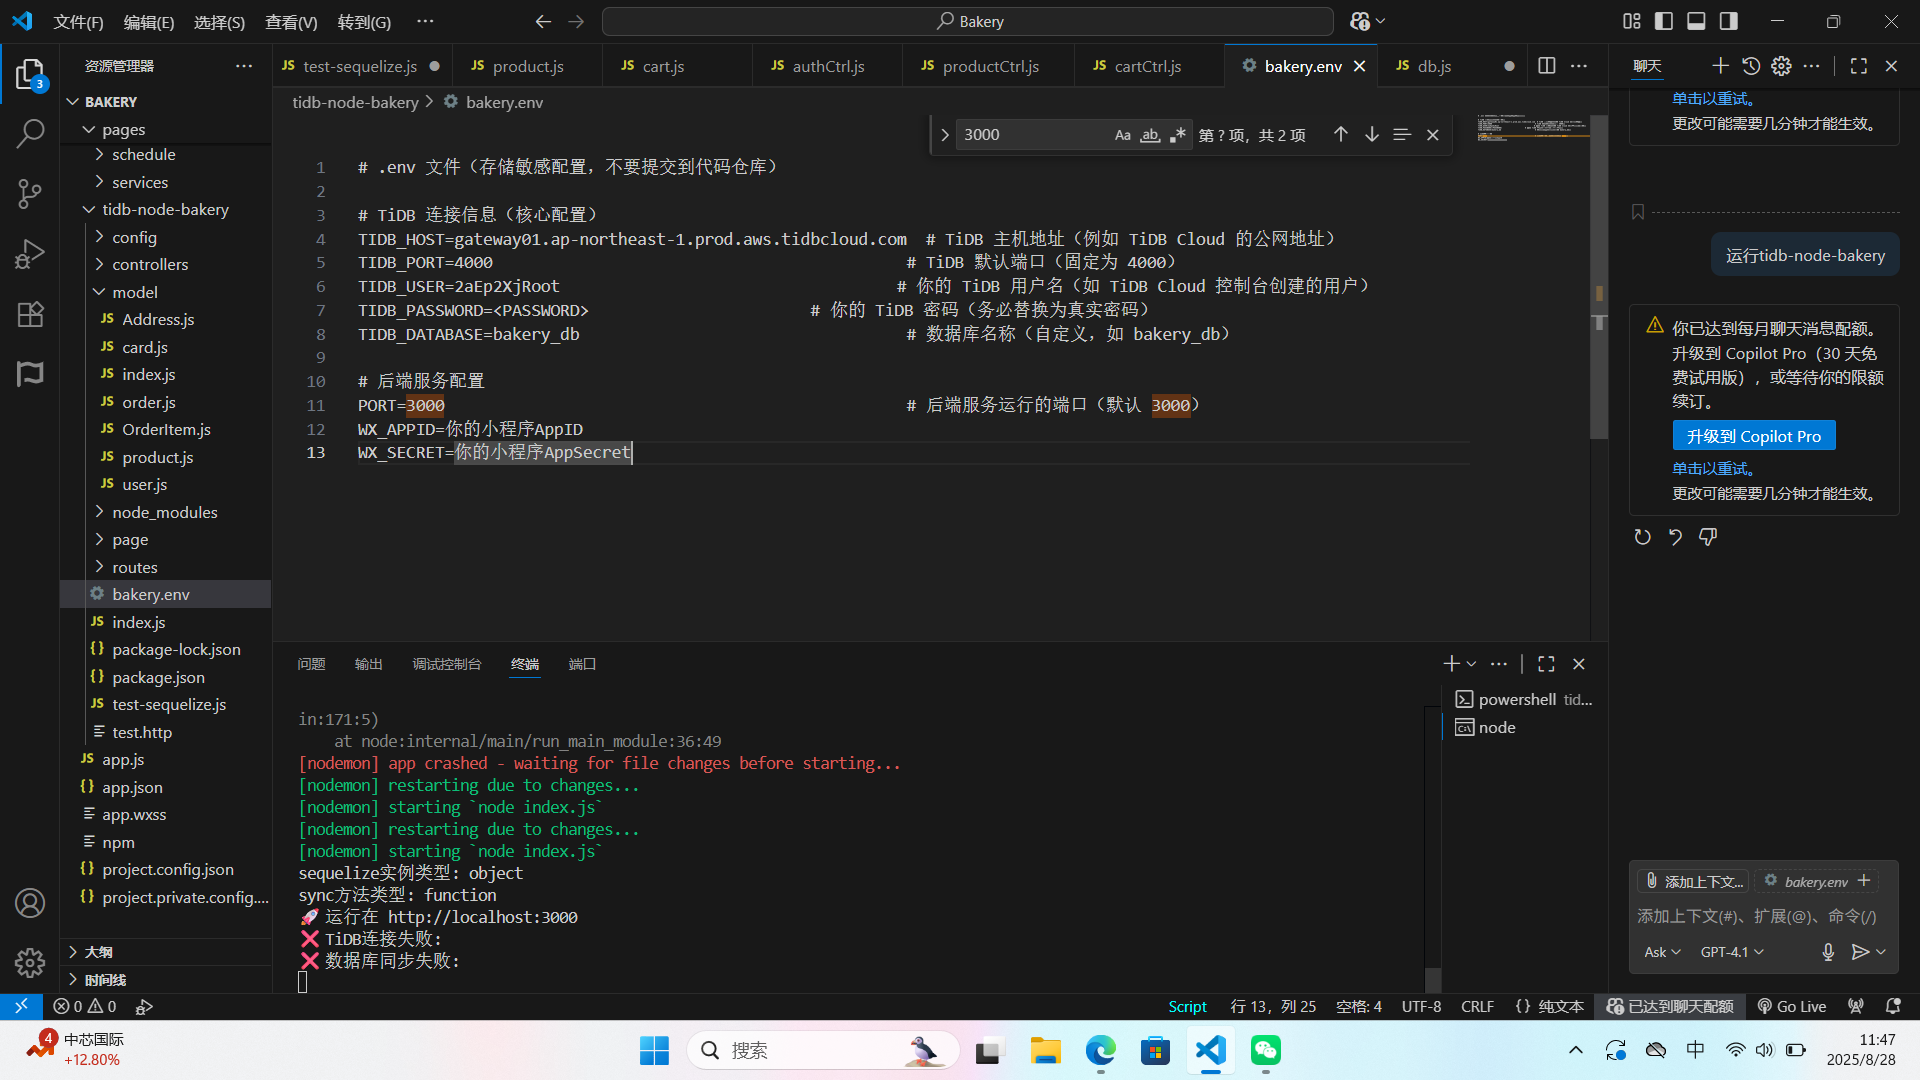This screenshot has width=1920, height=1080.
Task: Click the find input containing 3000
Action: (x=1030, y=135)
